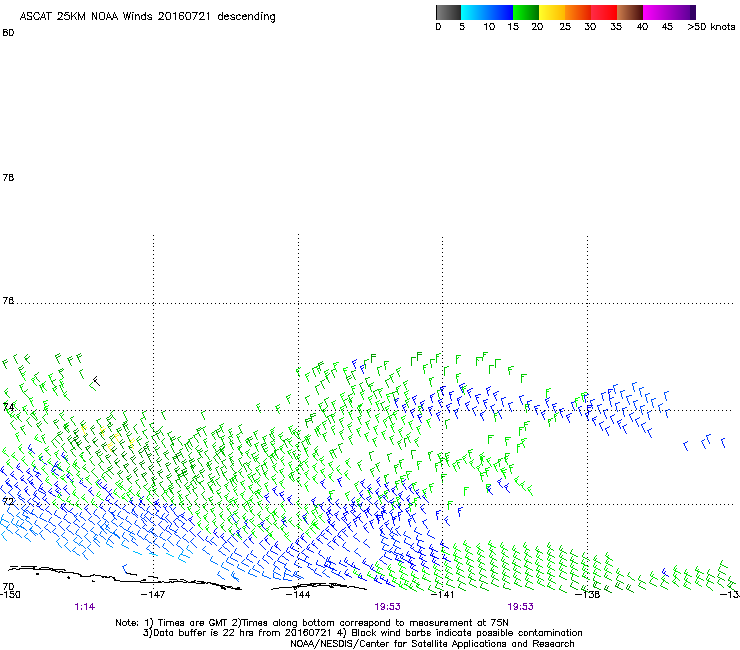This screenshot has height=650, width=740.
Task: Click the longitude label -147
Action: pyautogui.click(x=153, y=594)
